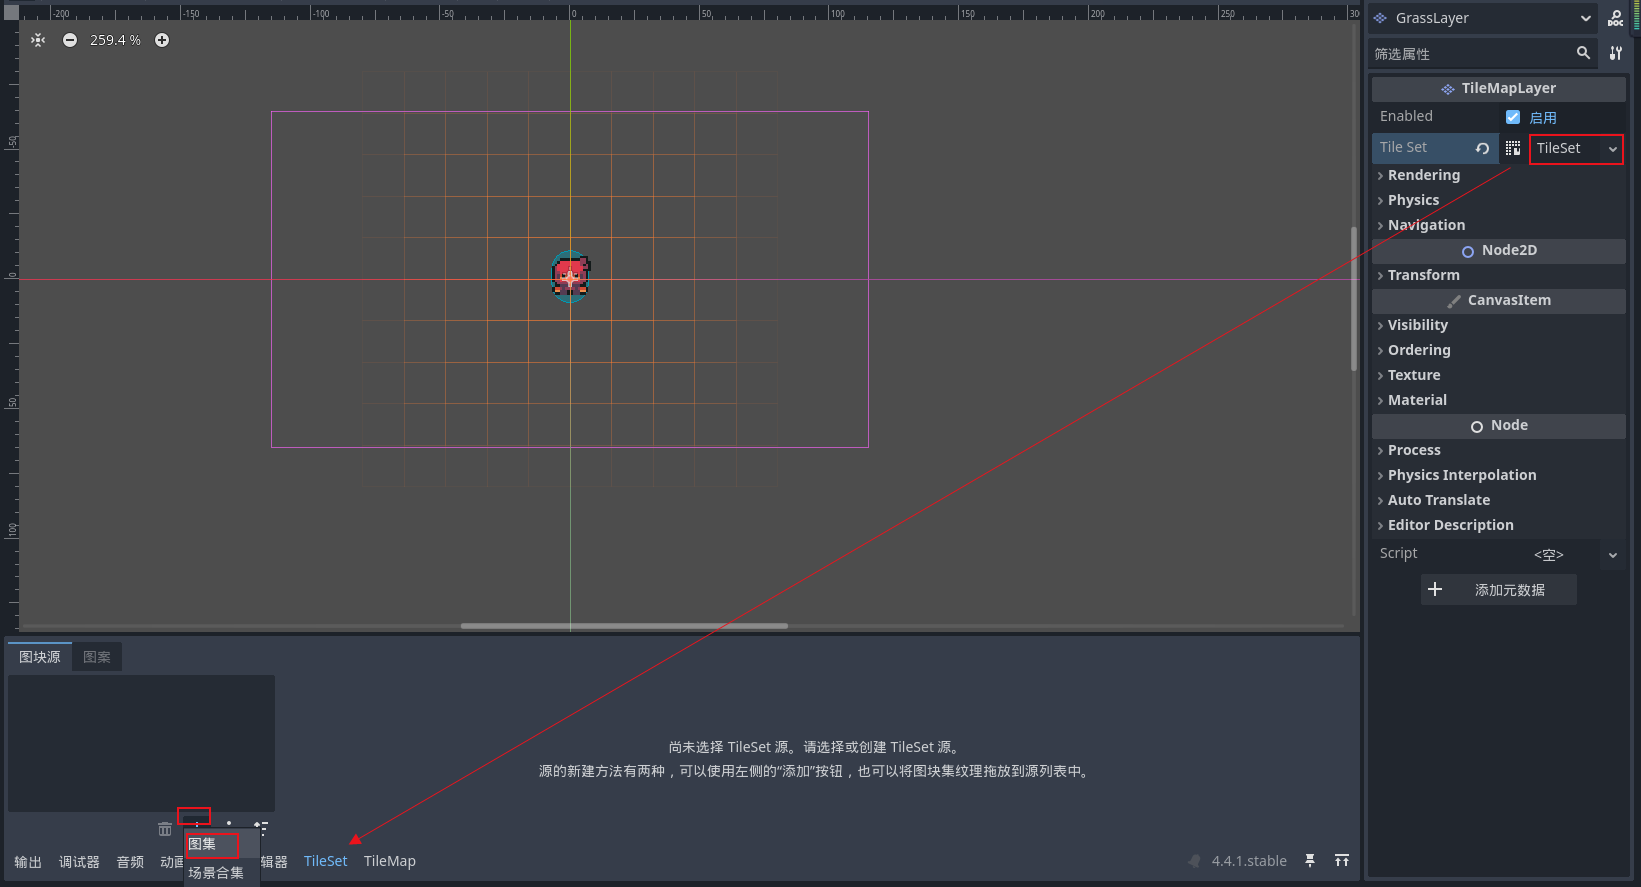Viewport: 1641px width, 887px height.
Task: Open the TileMap bottom panel tab
Action: pyautogui.click(x=390, y=861)
